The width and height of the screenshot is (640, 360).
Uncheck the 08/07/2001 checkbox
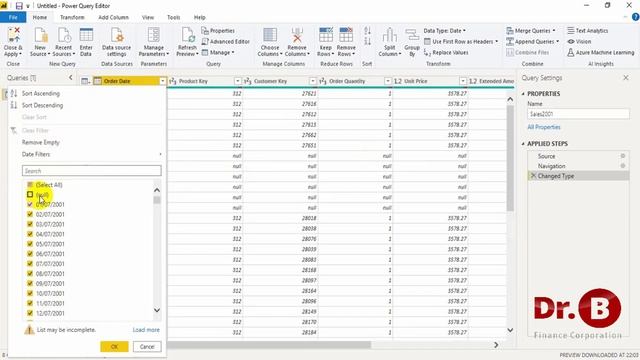tap(30, 273)
